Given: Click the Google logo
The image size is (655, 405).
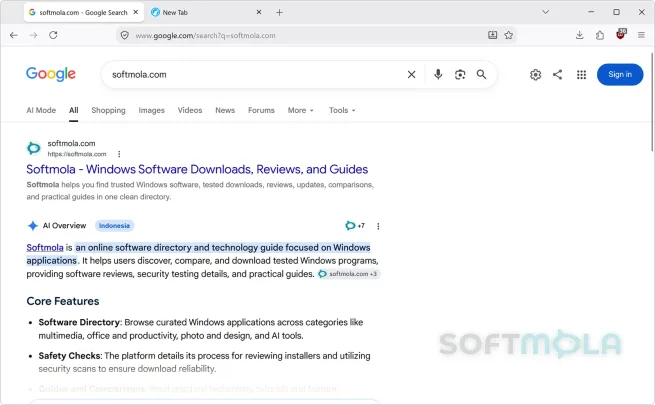Looking at the screenshot, I should [x=51, y=74].
